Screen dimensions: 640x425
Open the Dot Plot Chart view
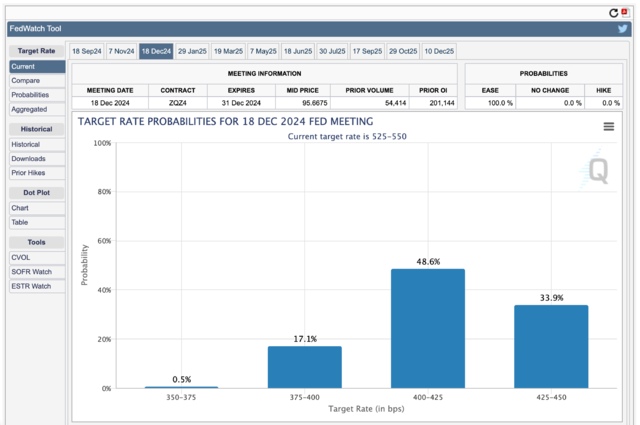(x=20, y=208)
